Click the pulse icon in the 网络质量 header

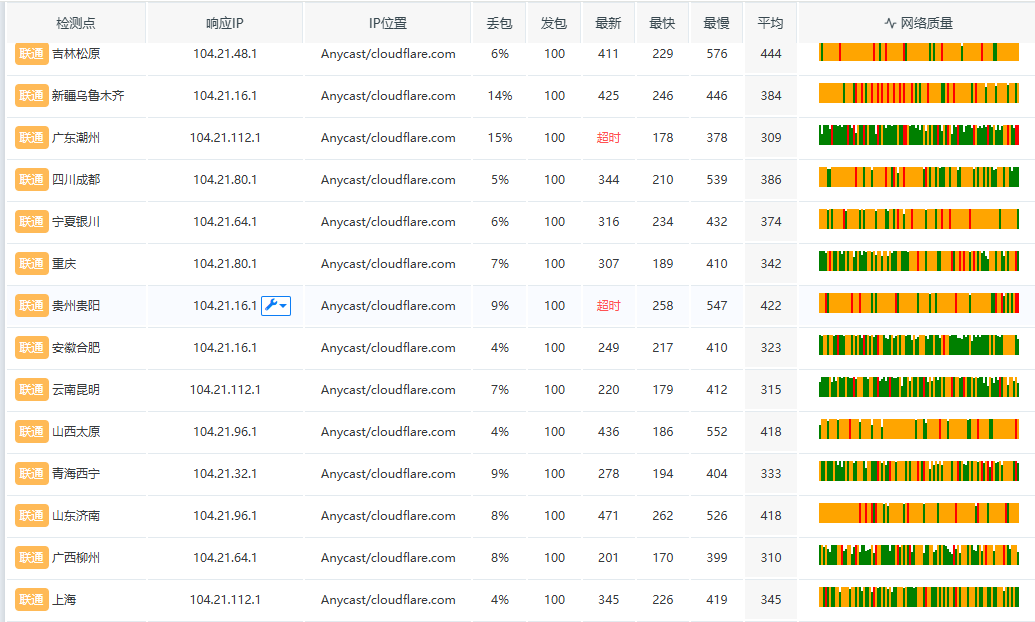(890, 23)
